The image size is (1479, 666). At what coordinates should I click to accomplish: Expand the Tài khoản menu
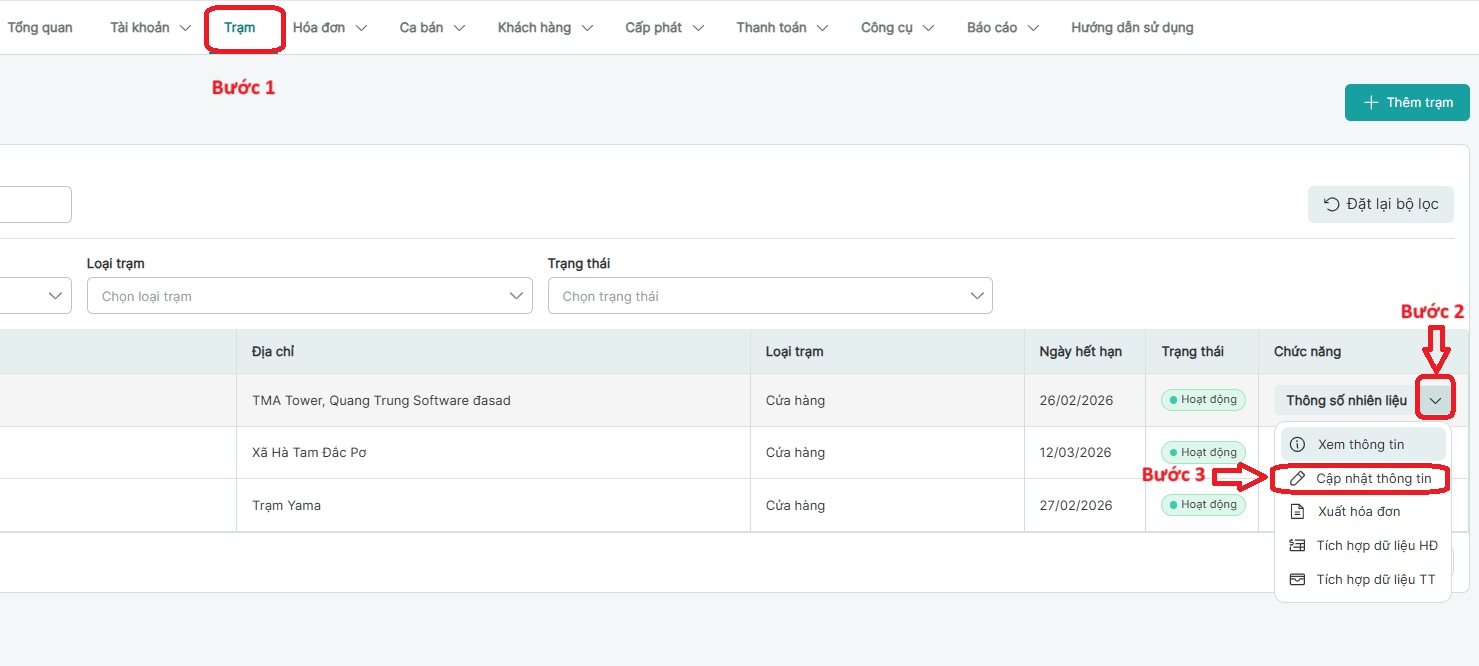(150, 28)
